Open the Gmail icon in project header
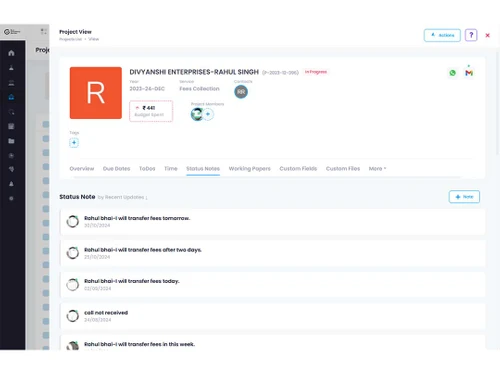This screenshot has width=500, height=375. coord(469,73)
